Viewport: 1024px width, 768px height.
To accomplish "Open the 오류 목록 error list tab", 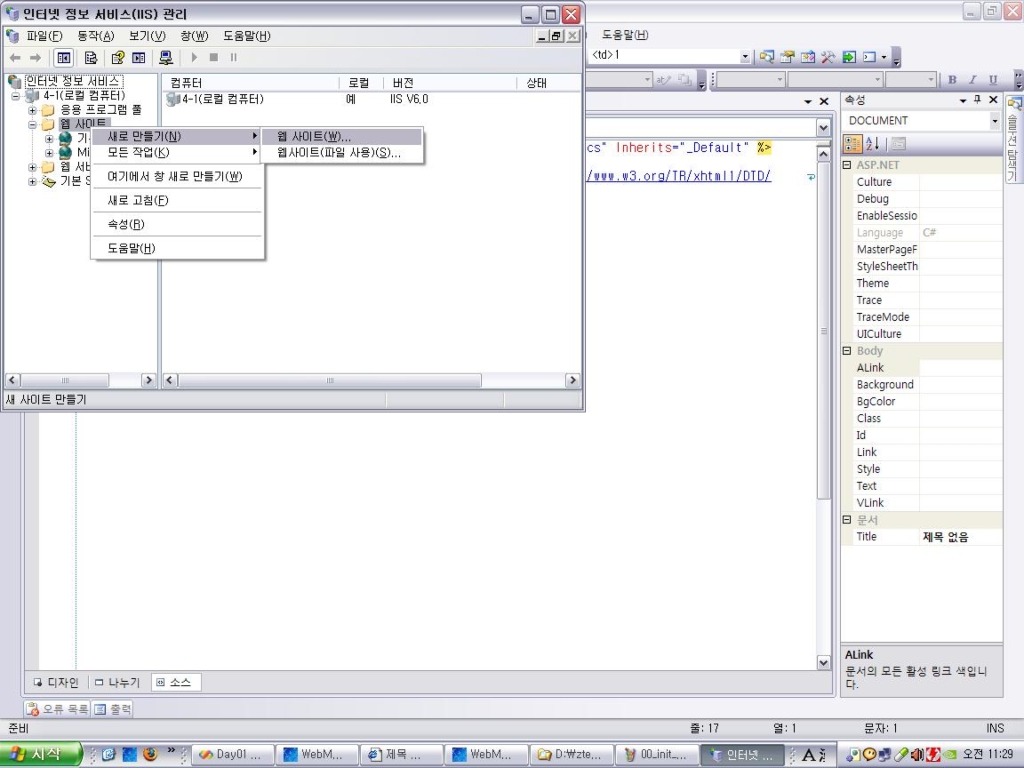I will point(58,709).
